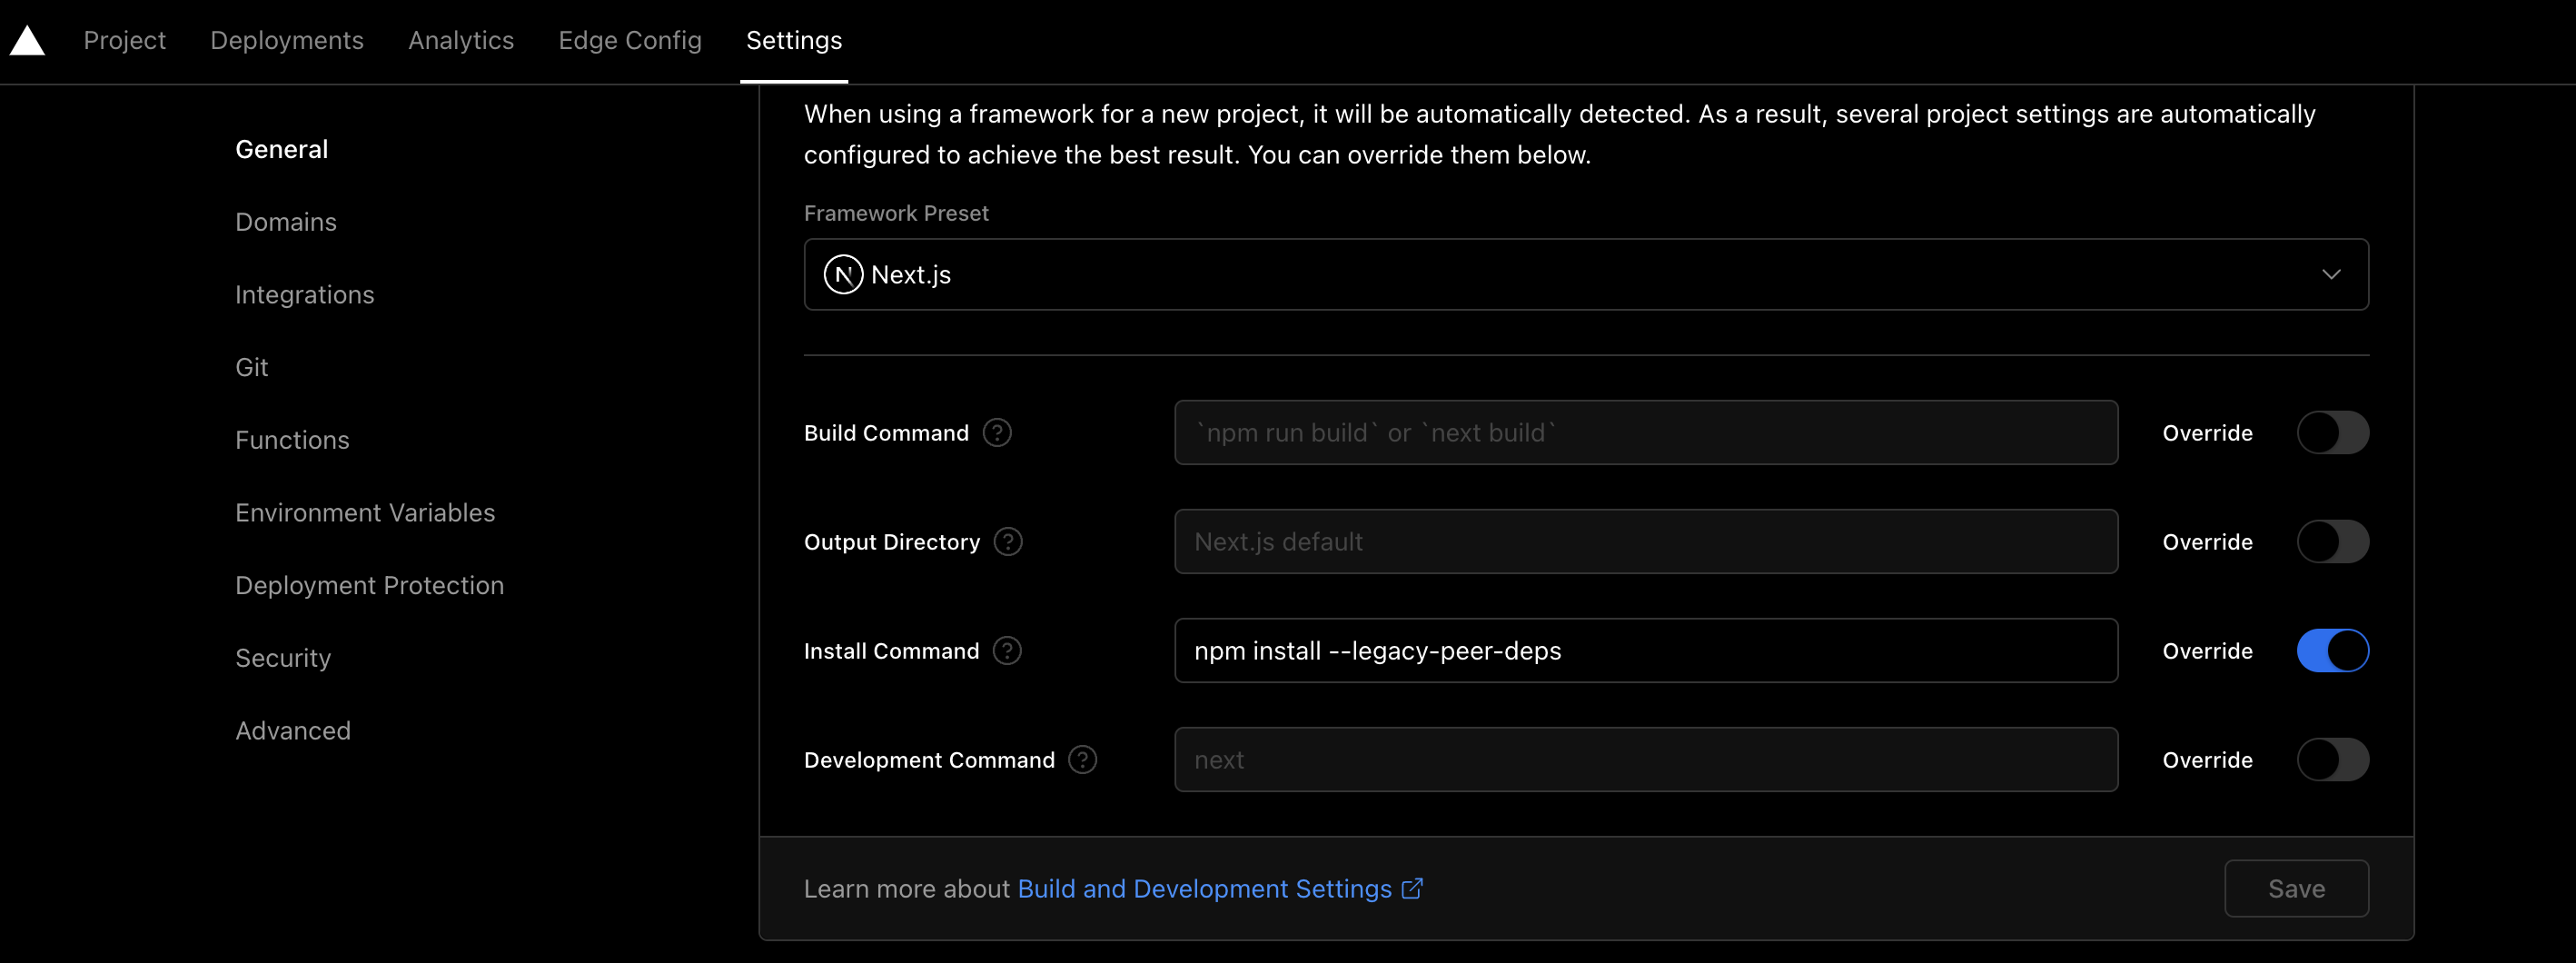
Task: Click the Install Command input field
Action: click(x=1646, y=650)
